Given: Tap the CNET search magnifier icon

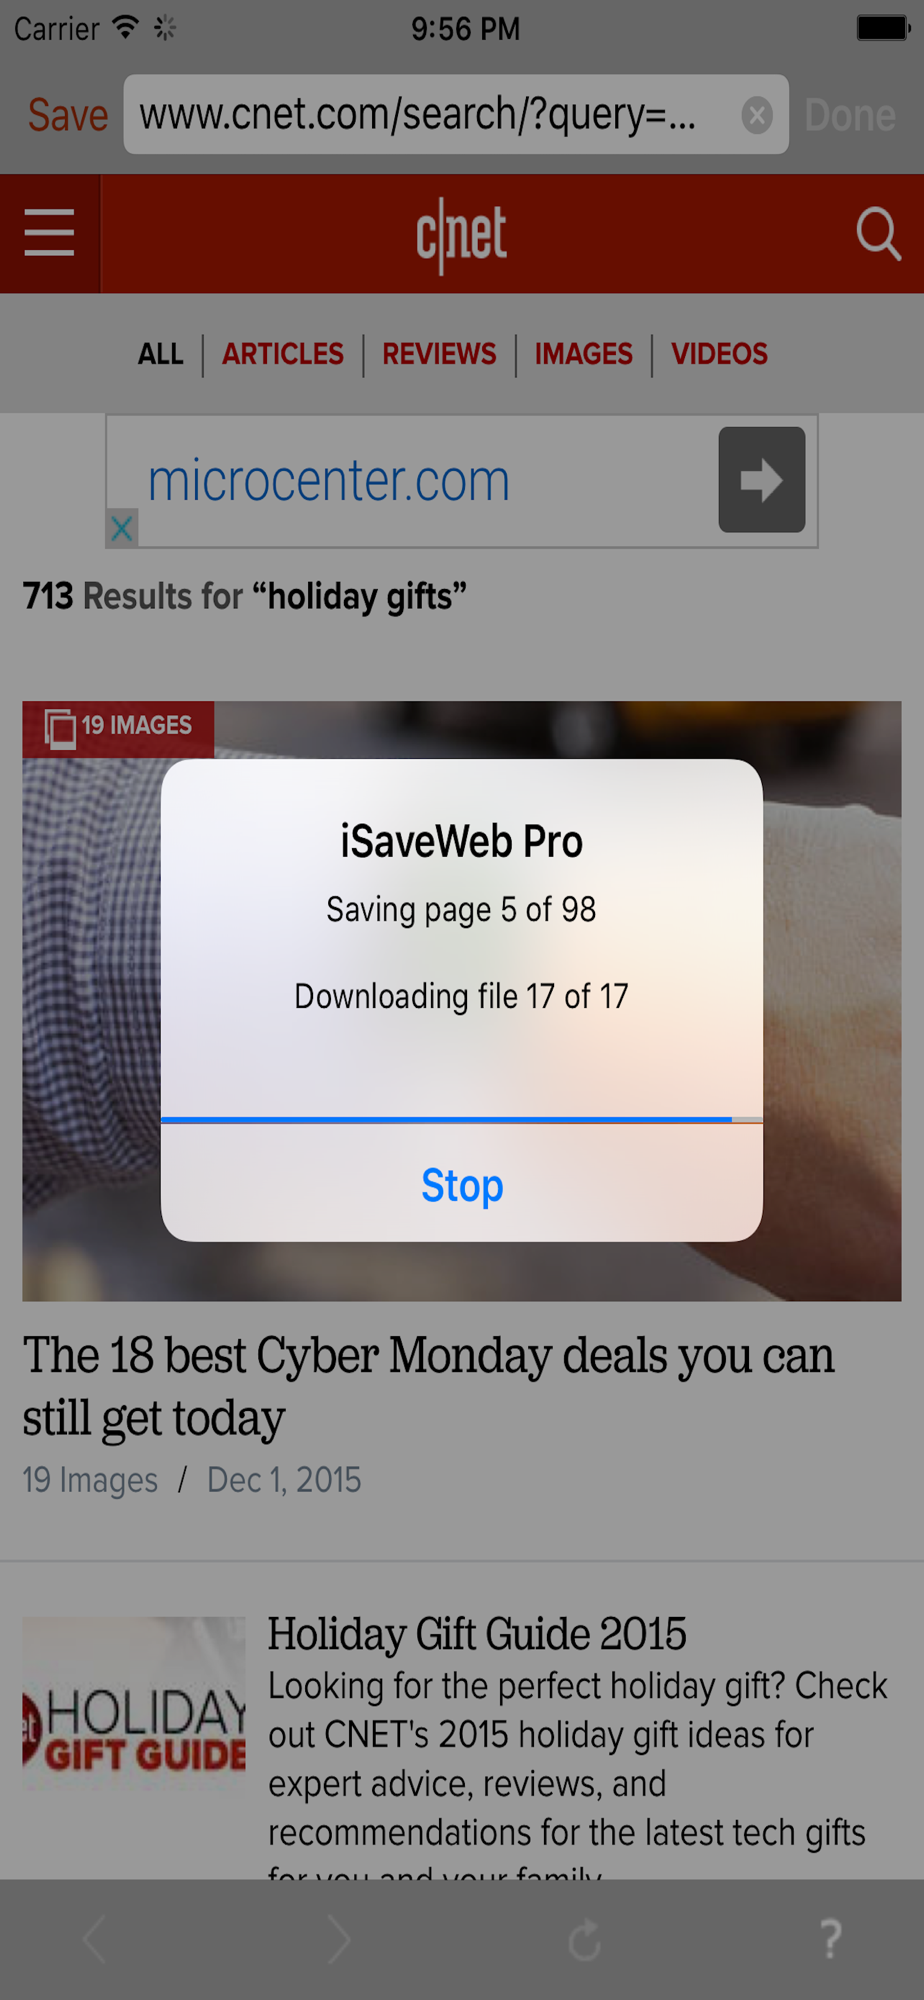Looking at the screenshot, I should coord(878,233).
